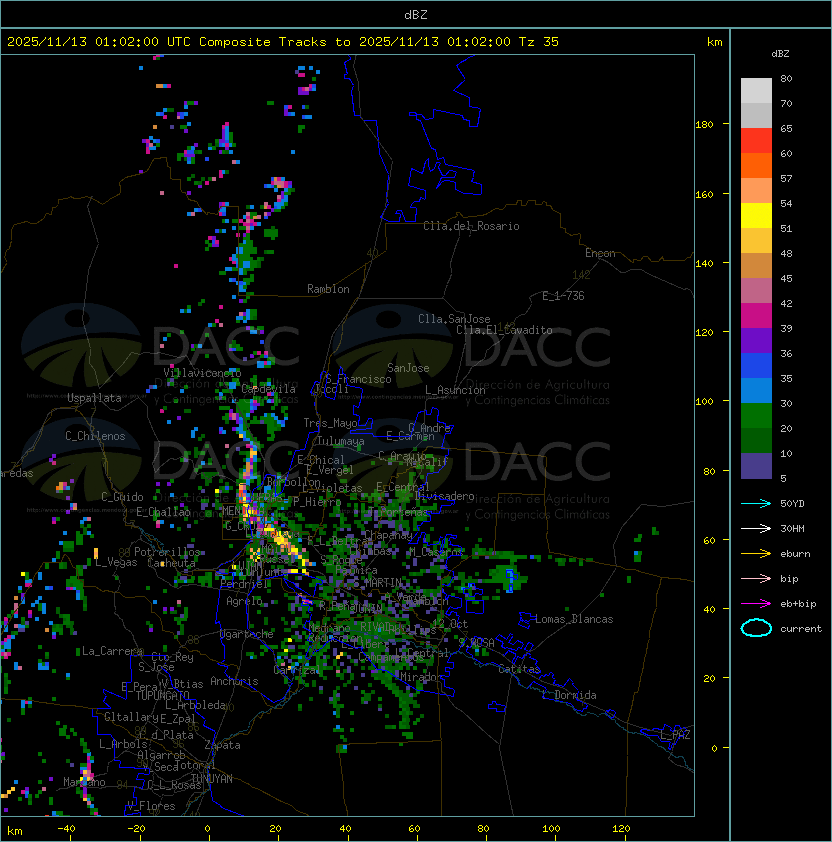Pick the dark orange 60–57 dBZ swatch
Screen dimensions: 832x842
(x=756, y=165)
